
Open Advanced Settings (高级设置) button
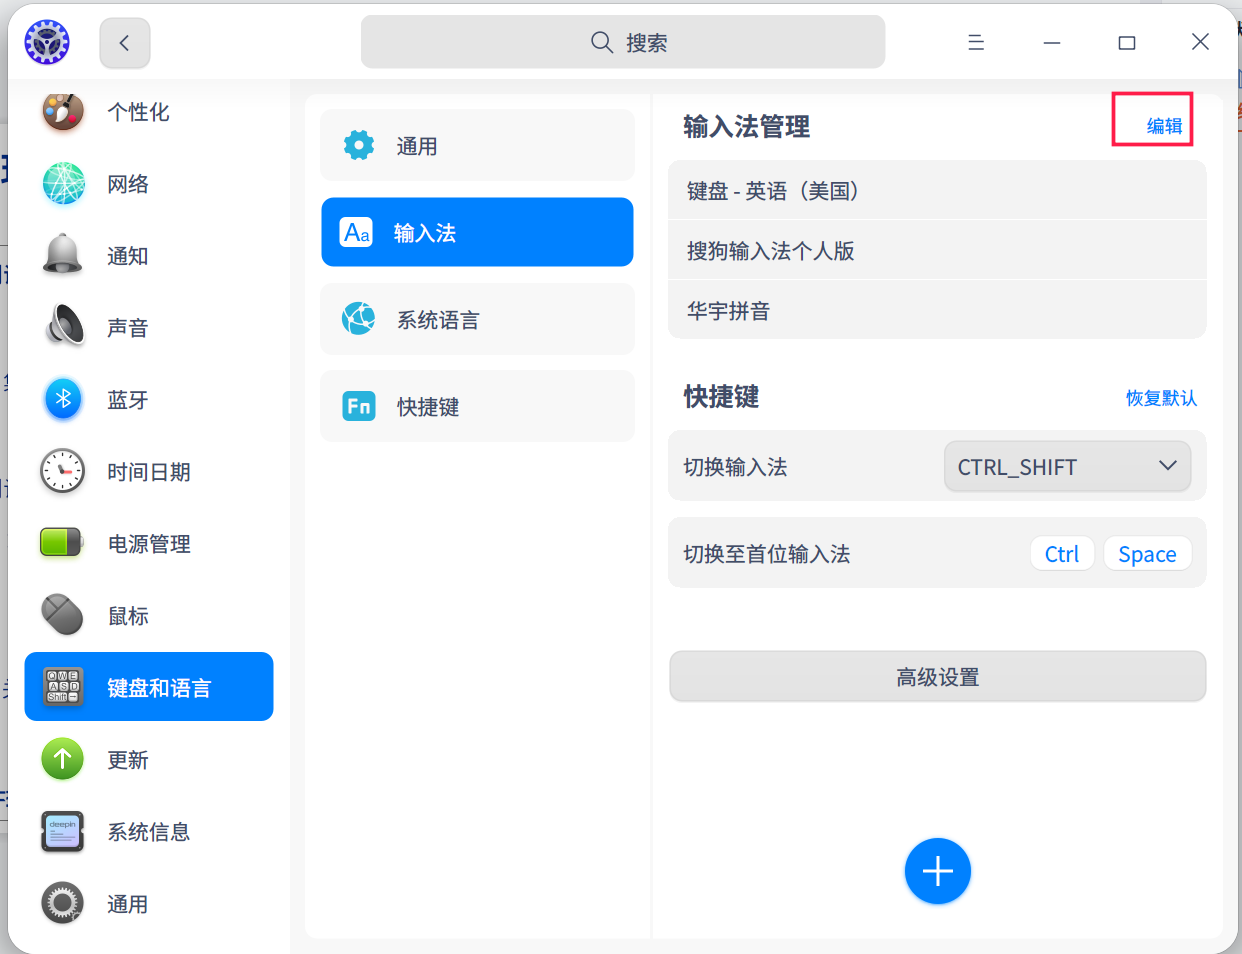937,677
